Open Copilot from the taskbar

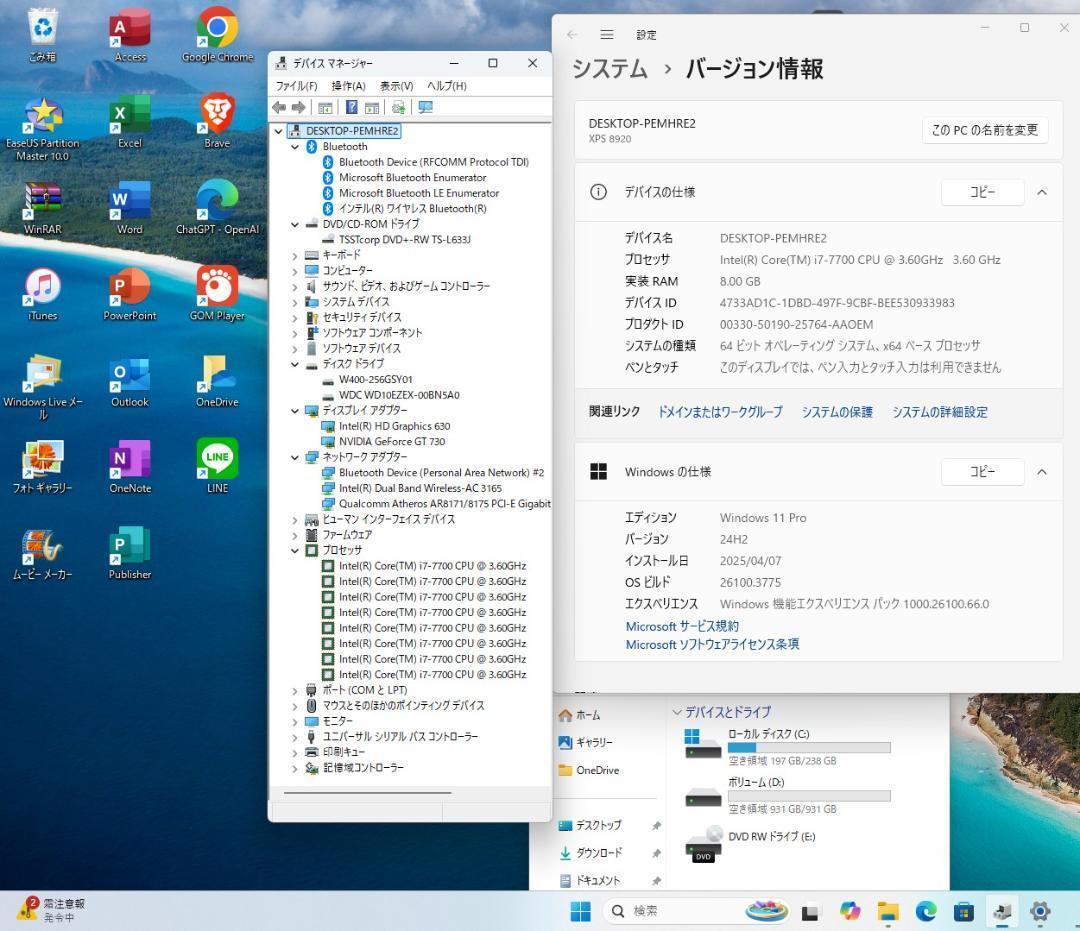click(x=849, y=911)
